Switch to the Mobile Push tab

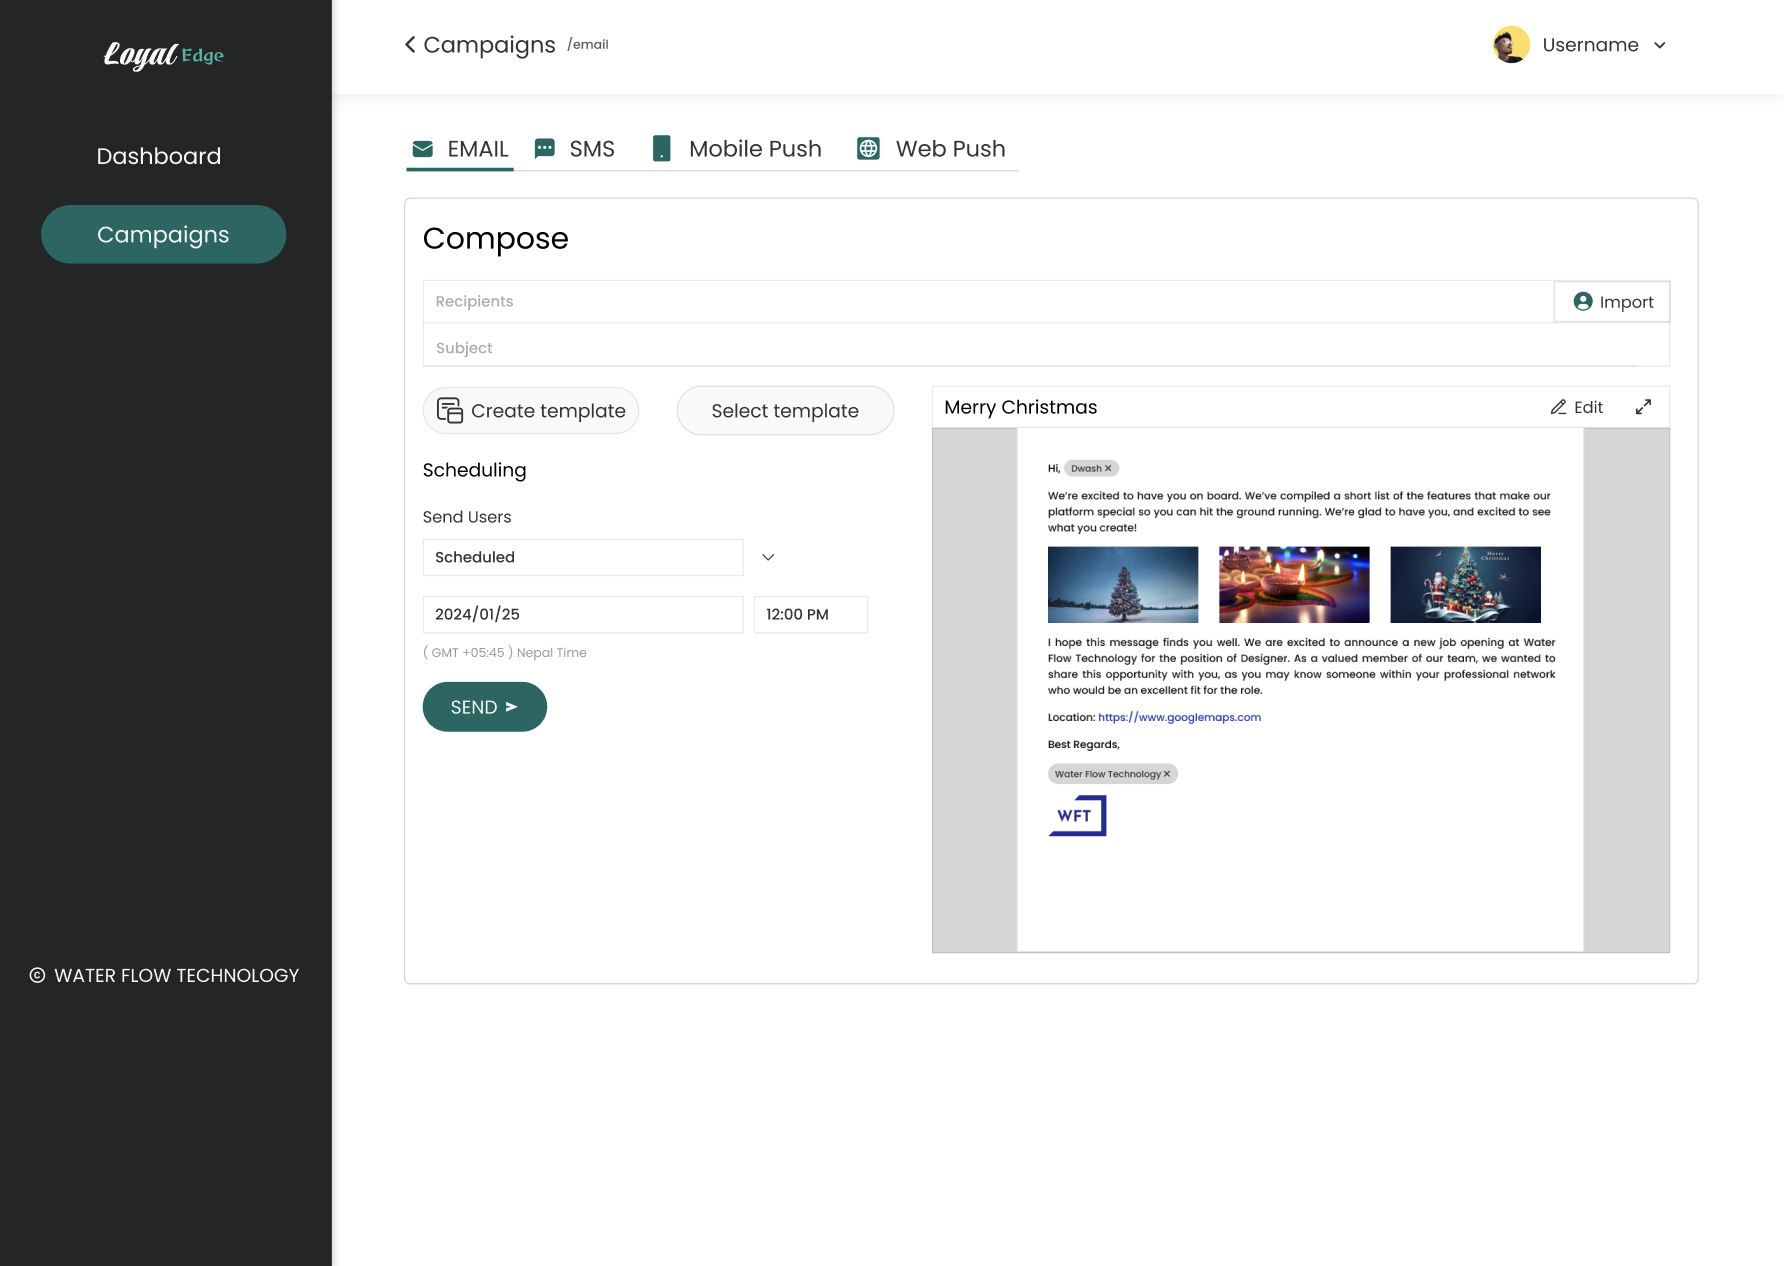point(737,149)
